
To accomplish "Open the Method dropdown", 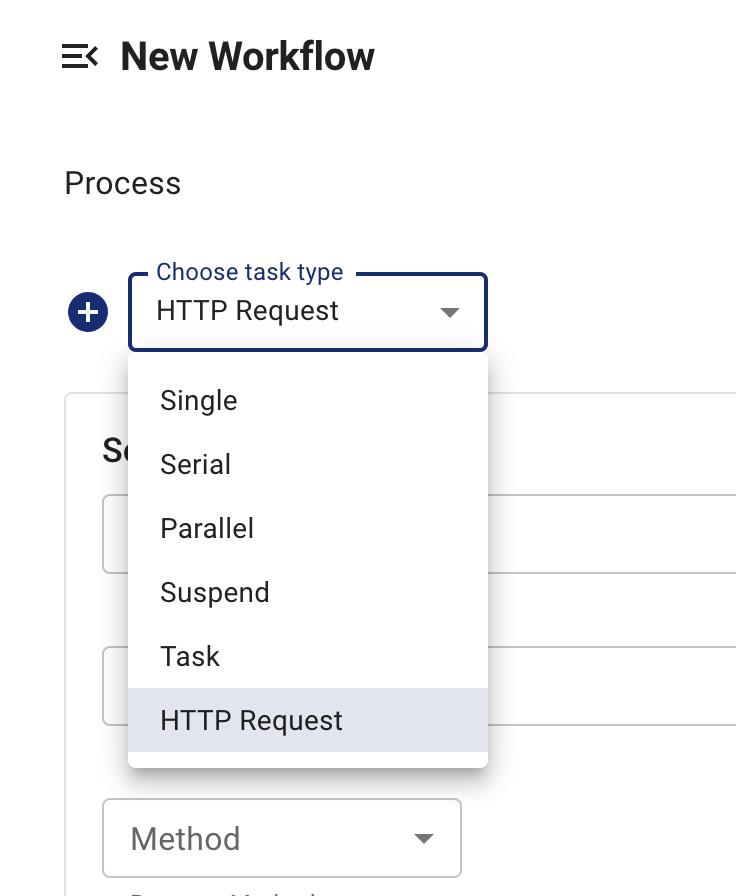I will point(281,838).
